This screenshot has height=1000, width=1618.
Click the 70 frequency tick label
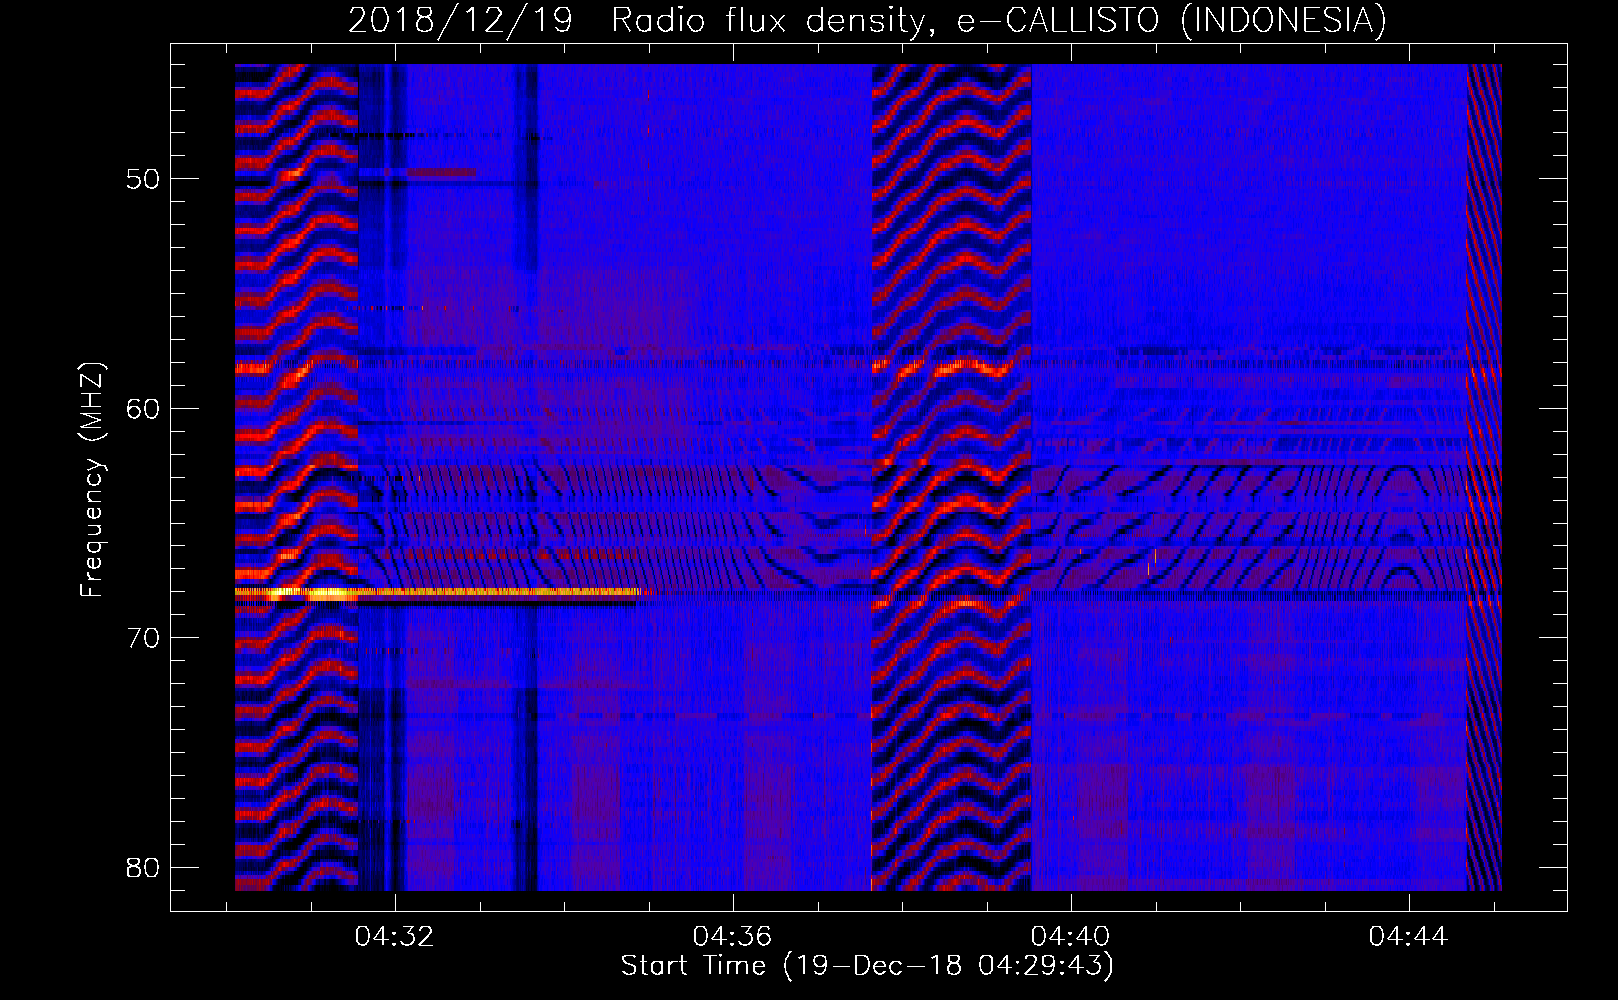pyautogui.click(x=143, y=638)
